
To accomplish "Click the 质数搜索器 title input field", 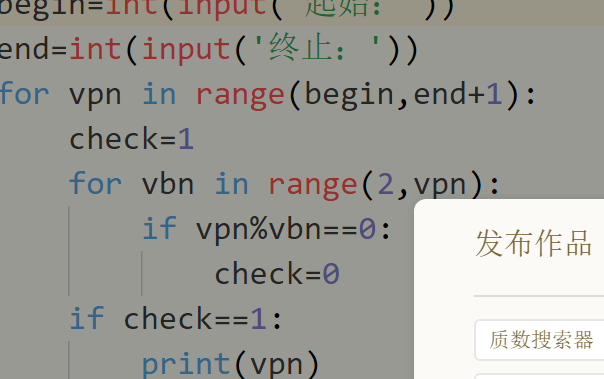I will pyautogui.click(x=539, y=340).
